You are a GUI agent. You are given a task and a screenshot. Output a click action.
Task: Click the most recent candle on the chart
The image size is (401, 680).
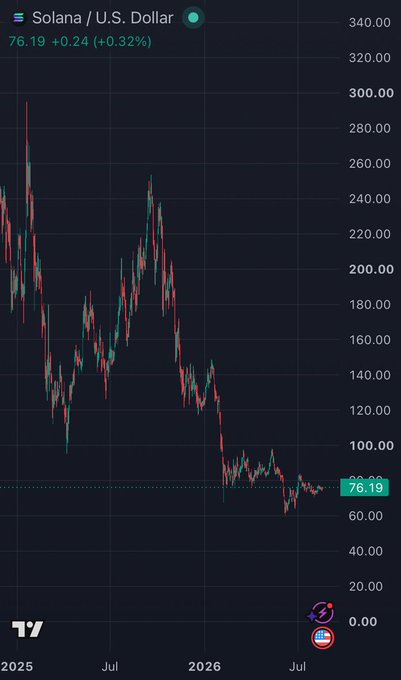coord(322,488)
